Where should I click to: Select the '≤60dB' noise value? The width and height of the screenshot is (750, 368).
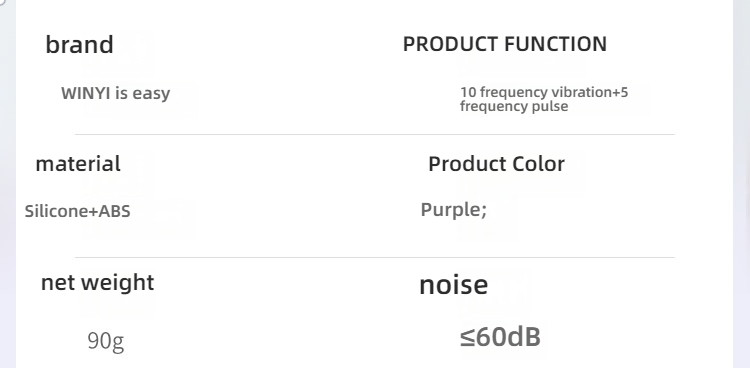(500, 337)
